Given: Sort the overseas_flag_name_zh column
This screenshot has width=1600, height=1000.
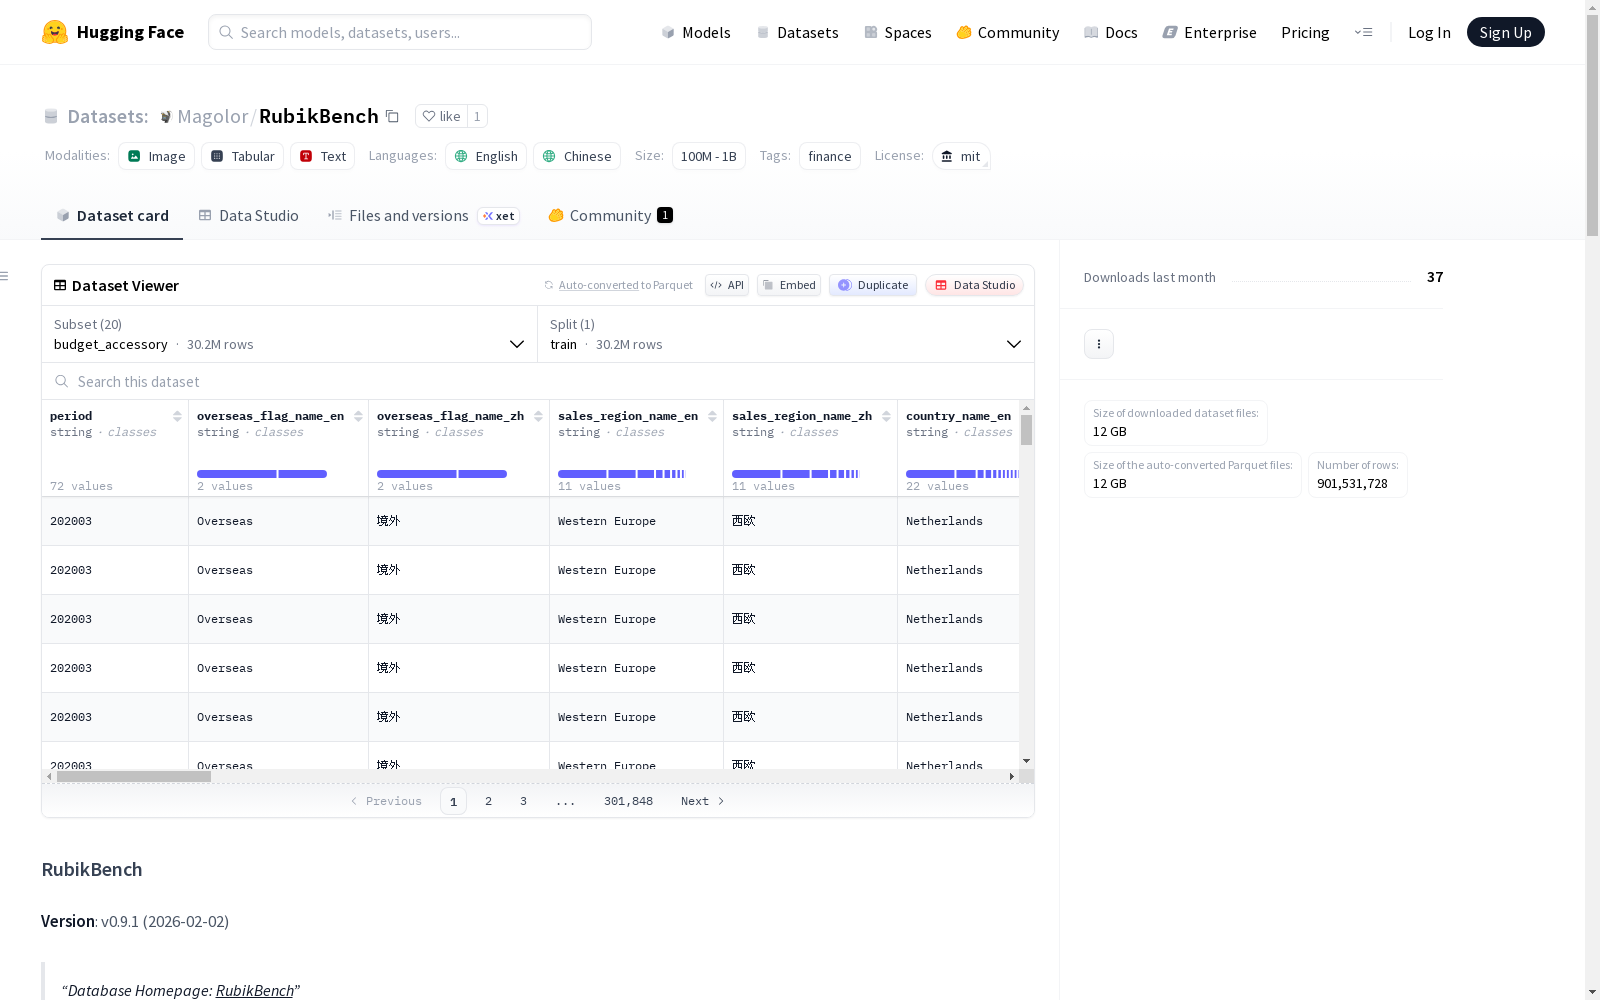Looking at the screenshot, I should tap(538, 416).
